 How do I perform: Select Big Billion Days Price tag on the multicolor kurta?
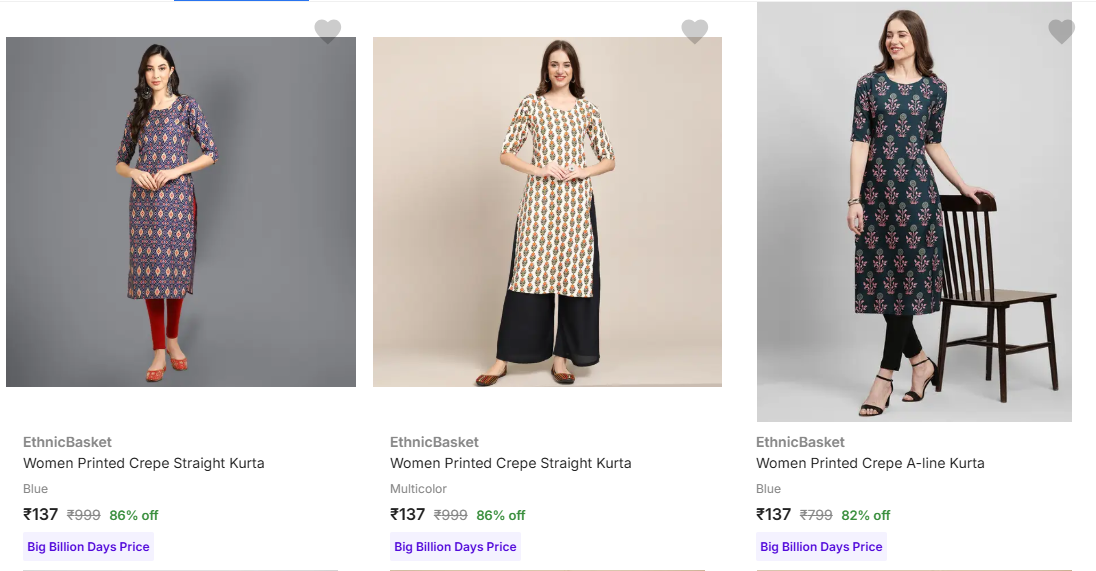coord(455,547)
